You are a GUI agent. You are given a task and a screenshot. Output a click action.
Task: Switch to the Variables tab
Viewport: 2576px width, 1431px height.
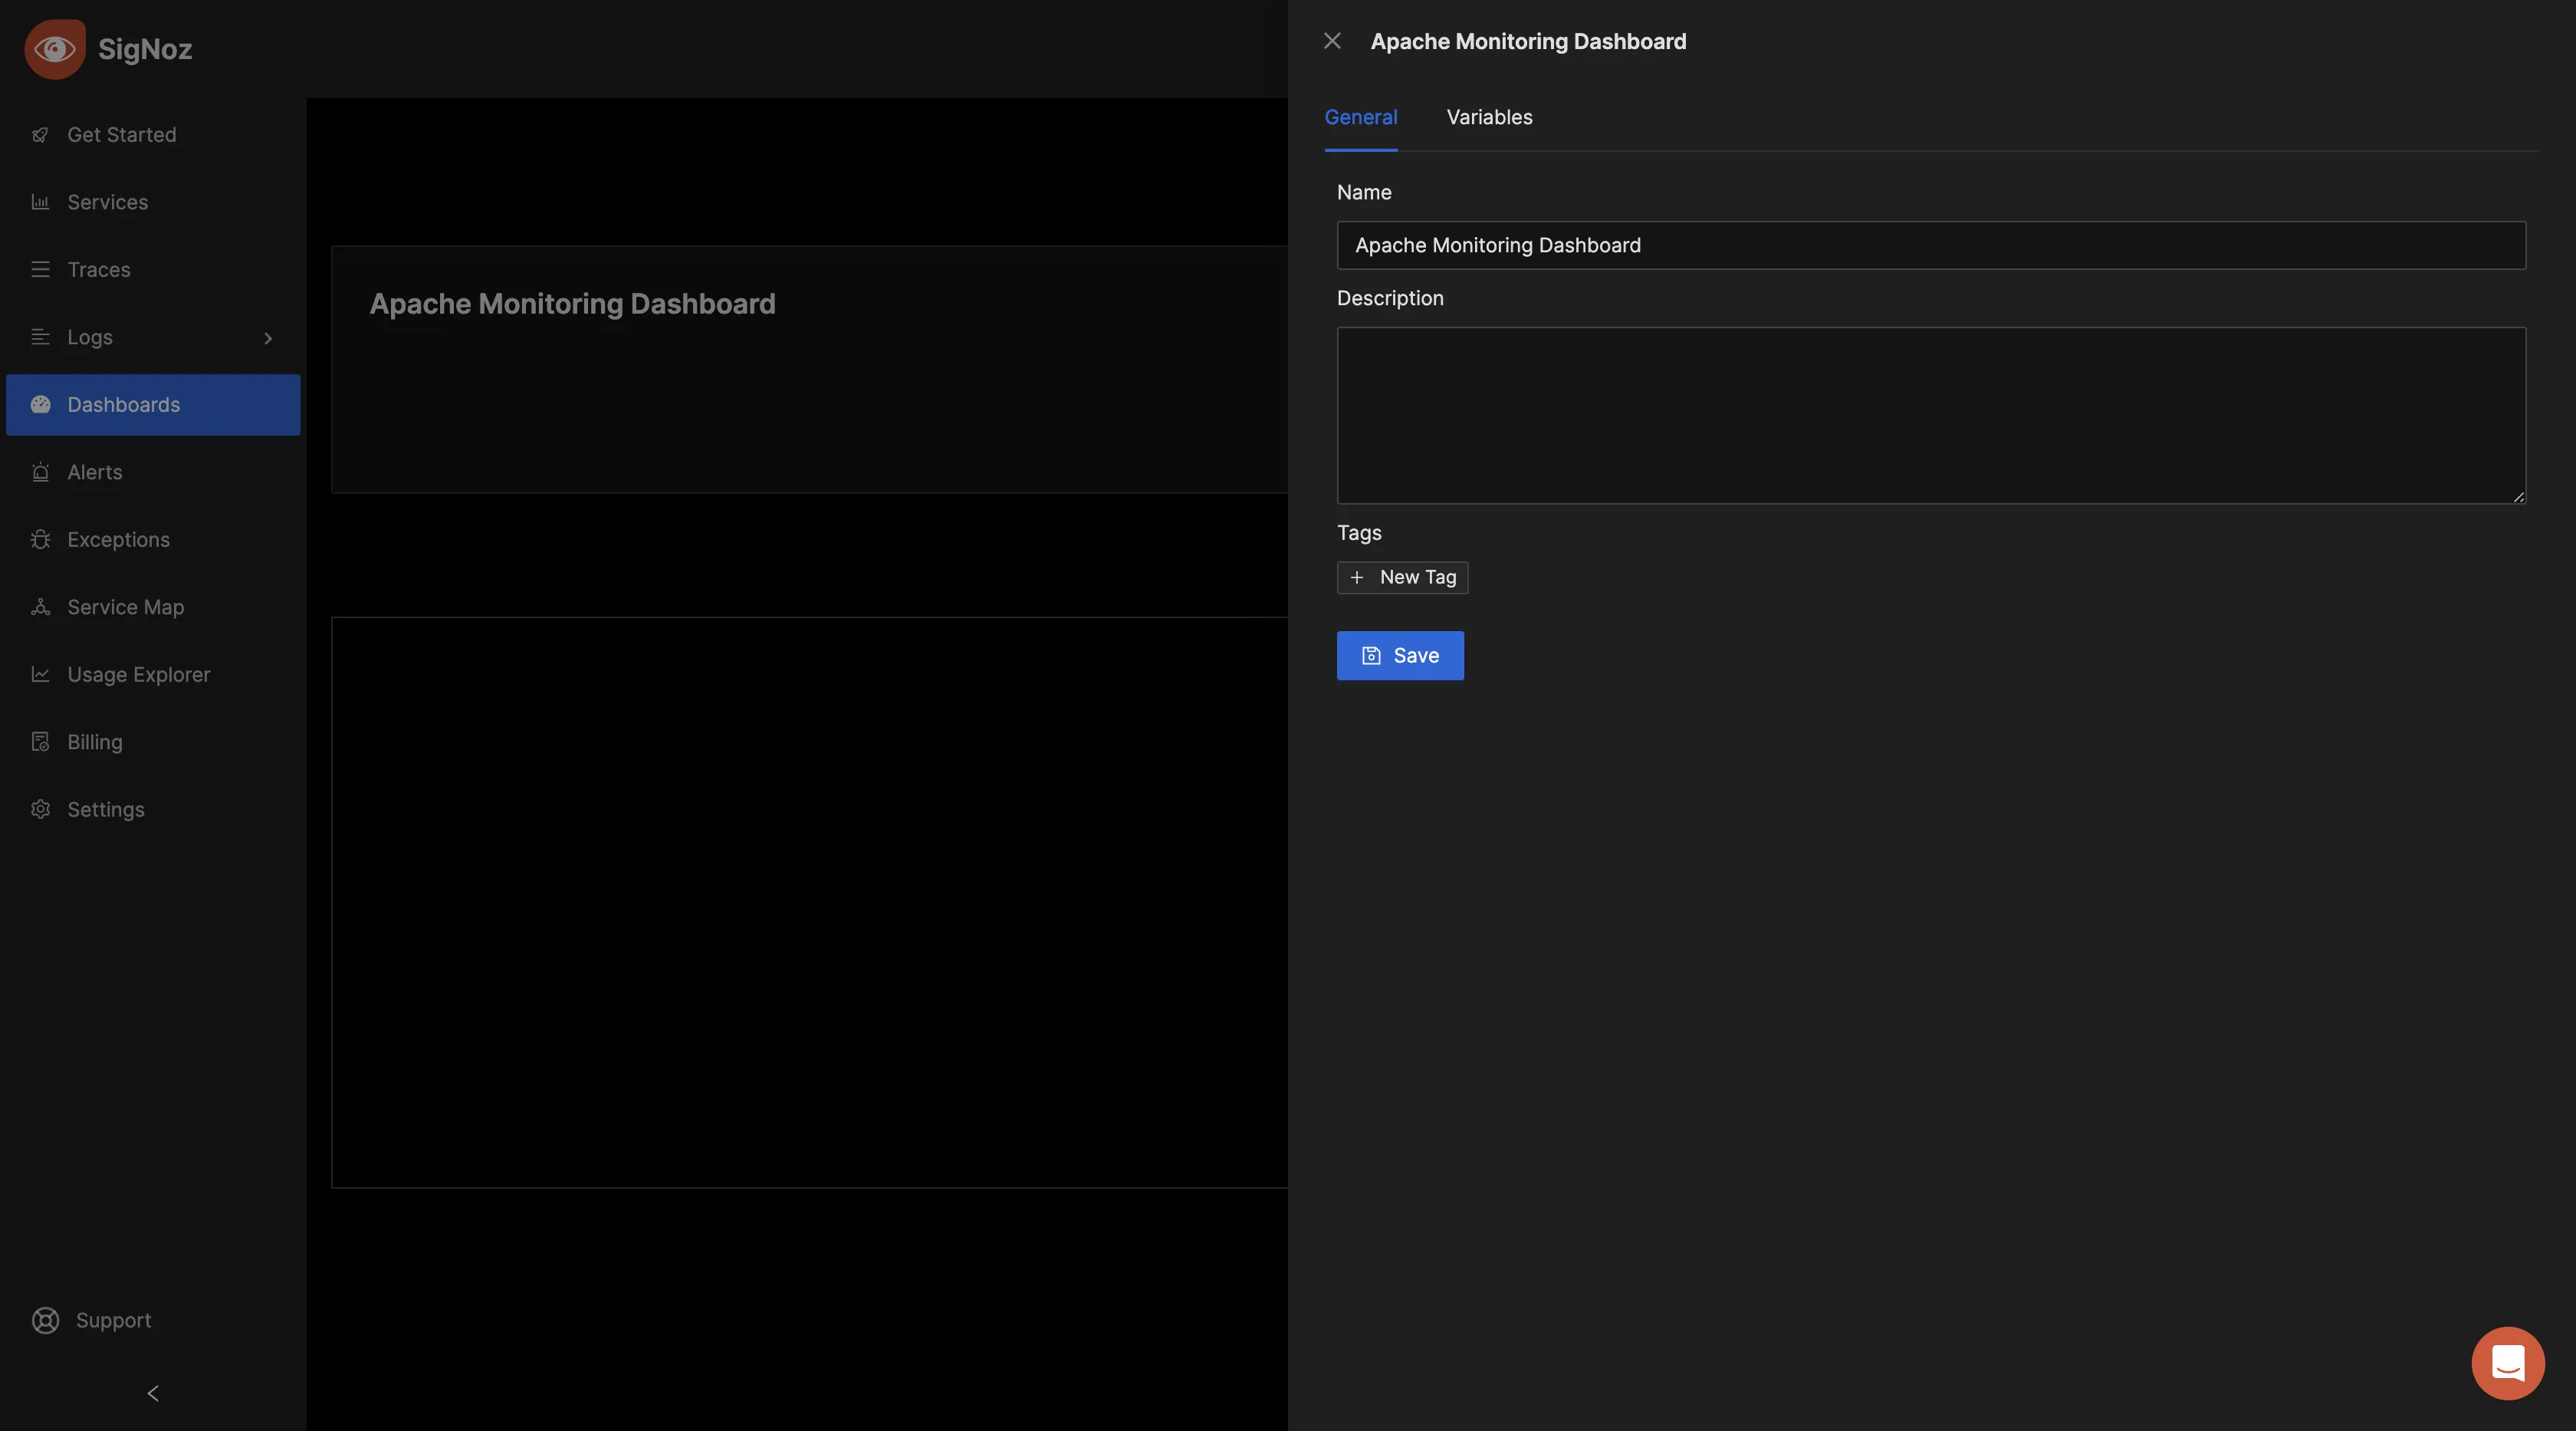[x=1489, y=117]
